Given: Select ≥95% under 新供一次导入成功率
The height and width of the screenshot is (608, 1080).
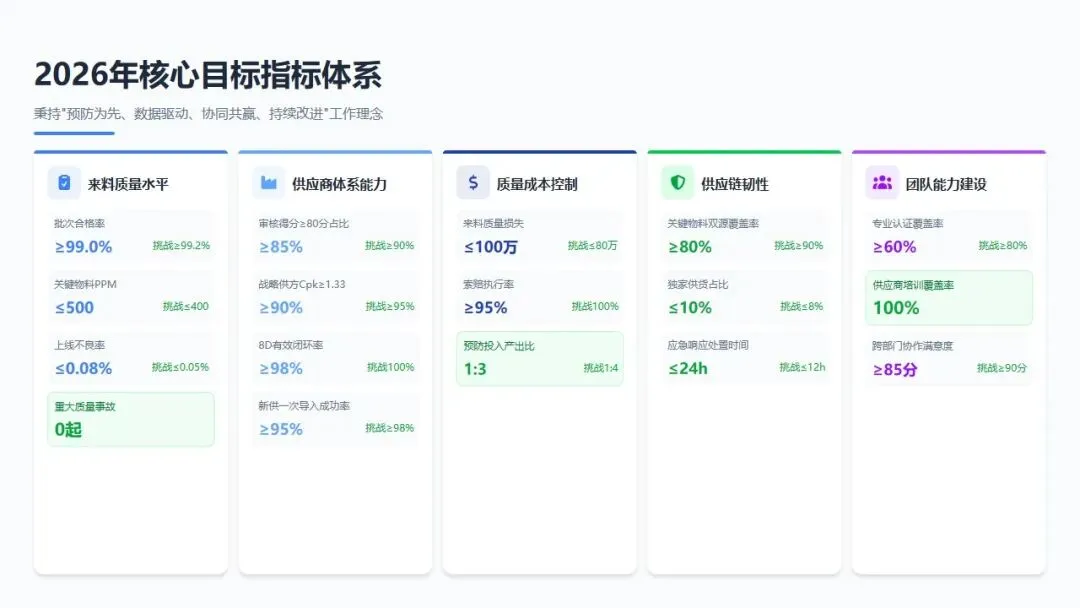Looking at the screenshot, I should [x=281, y=429].
